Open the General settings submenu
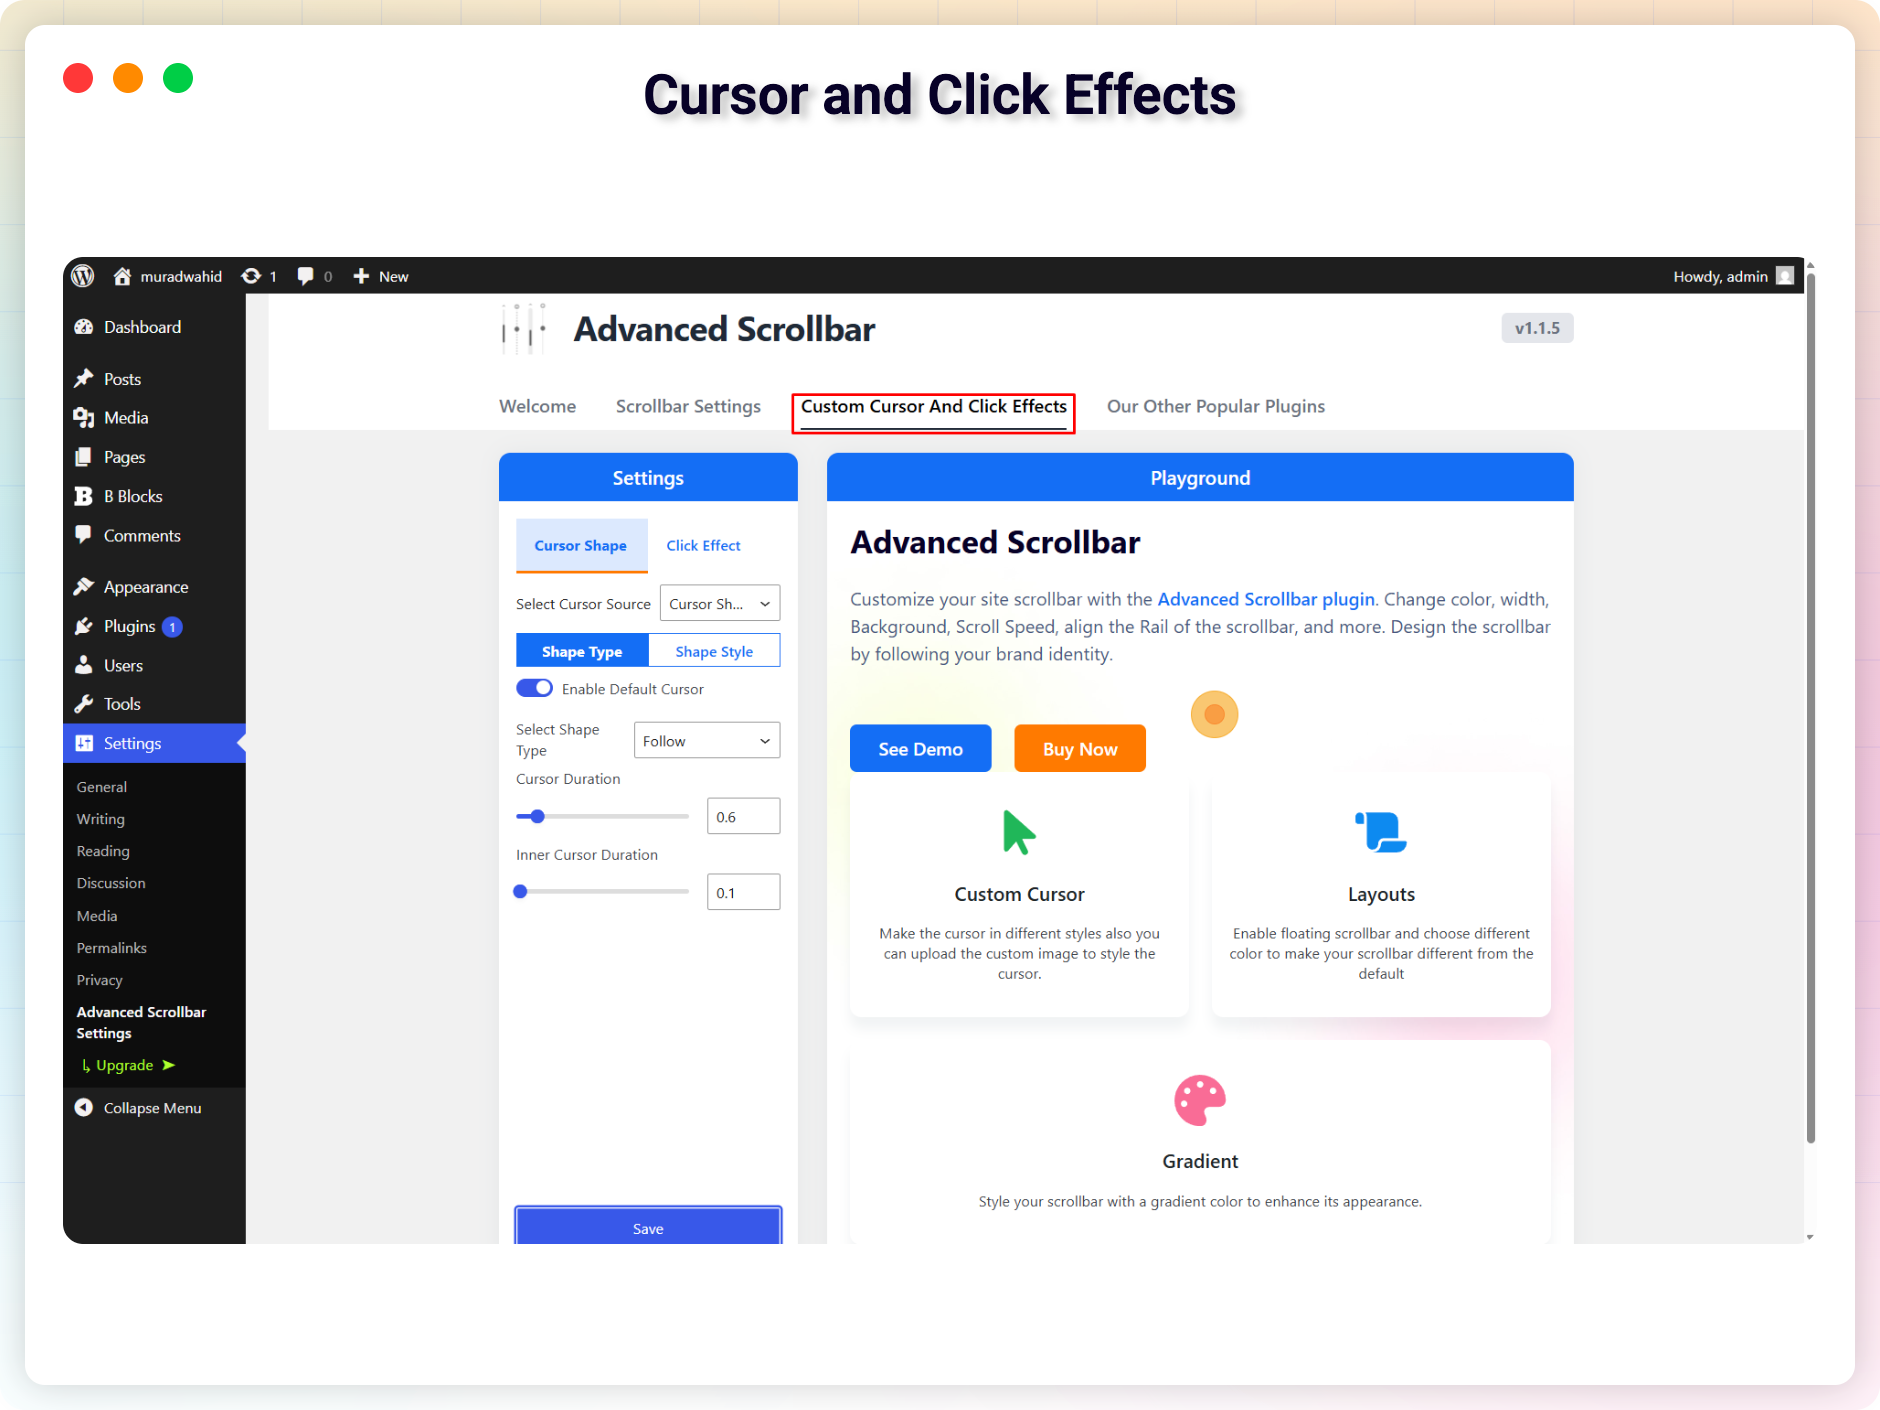This screenshot has height=1410, width=1880. pos(102,787)
